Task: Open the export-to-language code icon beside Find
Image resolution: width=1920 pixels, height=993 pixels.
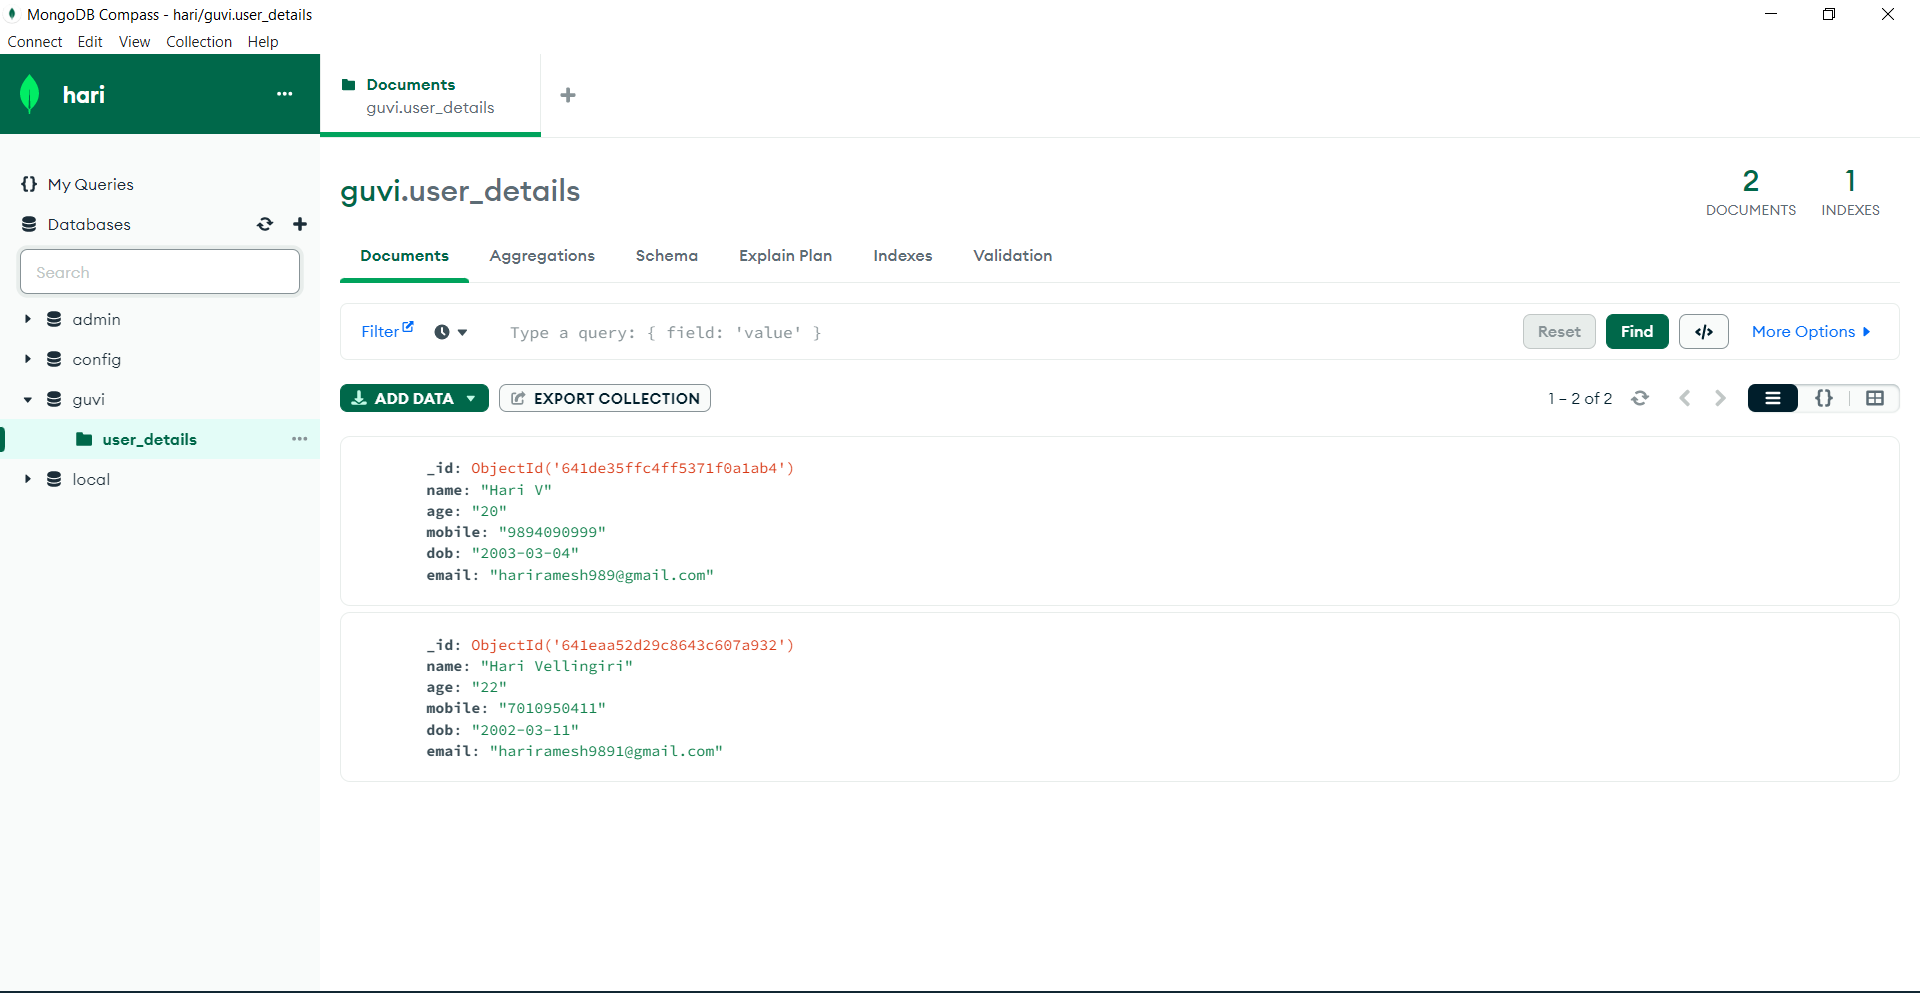Action: (x=1703, y=331)
